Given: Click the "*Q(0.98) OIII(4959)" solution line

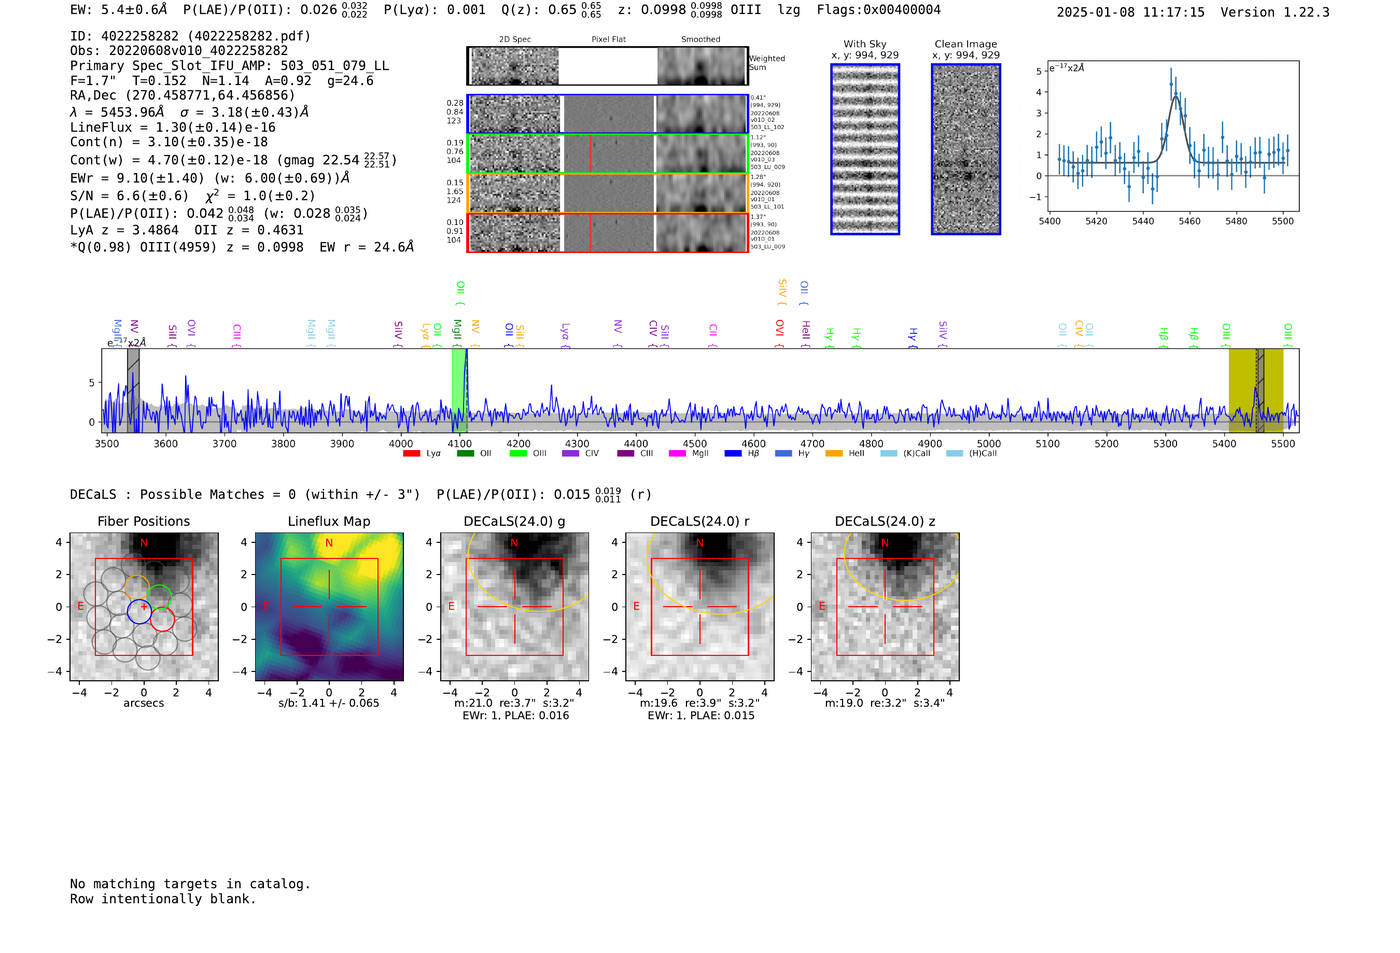Looking at the screenshot, I should tap(144, 247).
